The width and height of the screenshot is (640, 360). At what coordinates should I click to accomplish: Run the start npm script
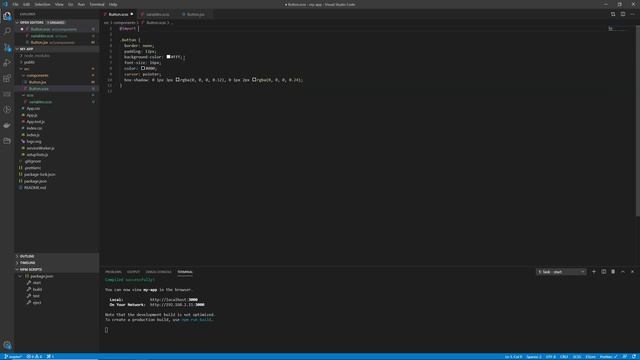tap(37, 283)
